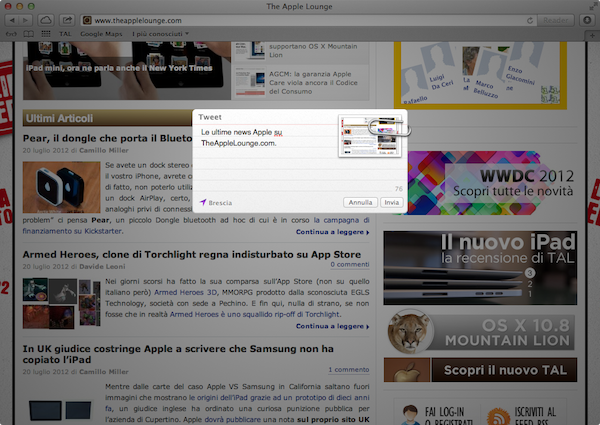The image size is (600, 425).
Task: Open the Google Maps bookmark
Action: tap(101, 34)
